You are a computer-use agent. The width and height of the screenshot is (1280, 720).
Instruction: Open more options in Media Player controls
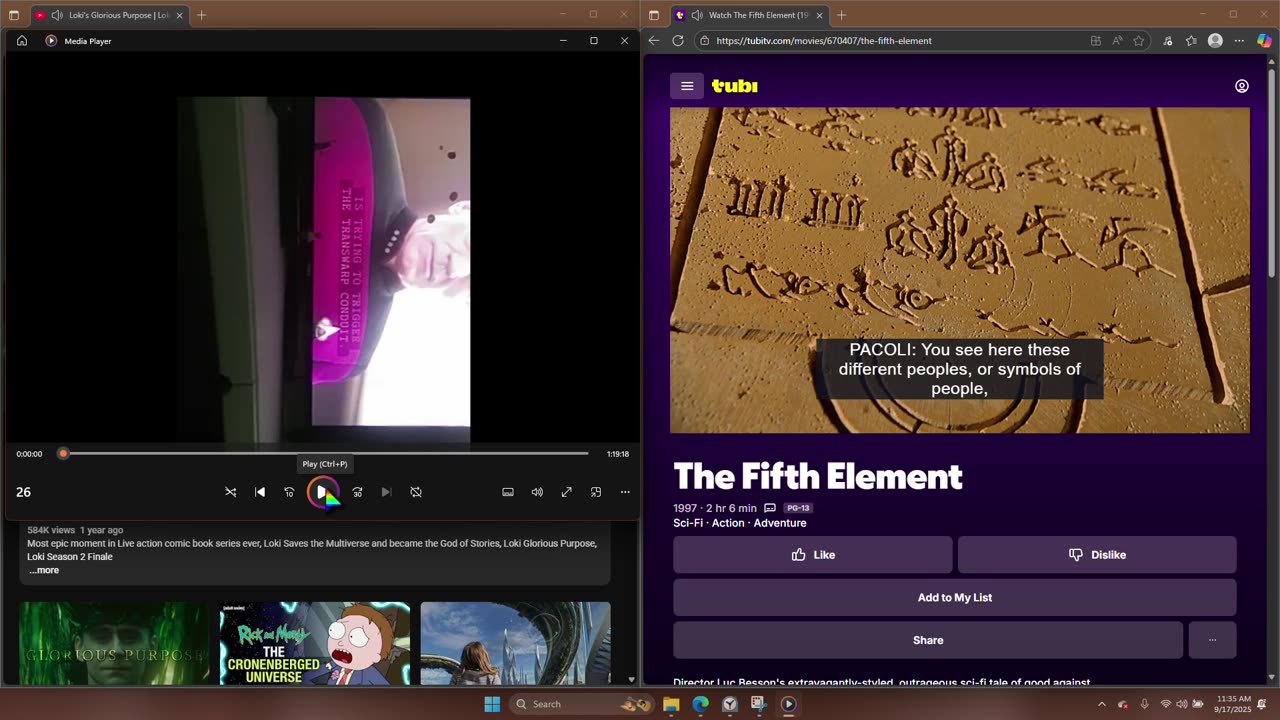point(625,492)
